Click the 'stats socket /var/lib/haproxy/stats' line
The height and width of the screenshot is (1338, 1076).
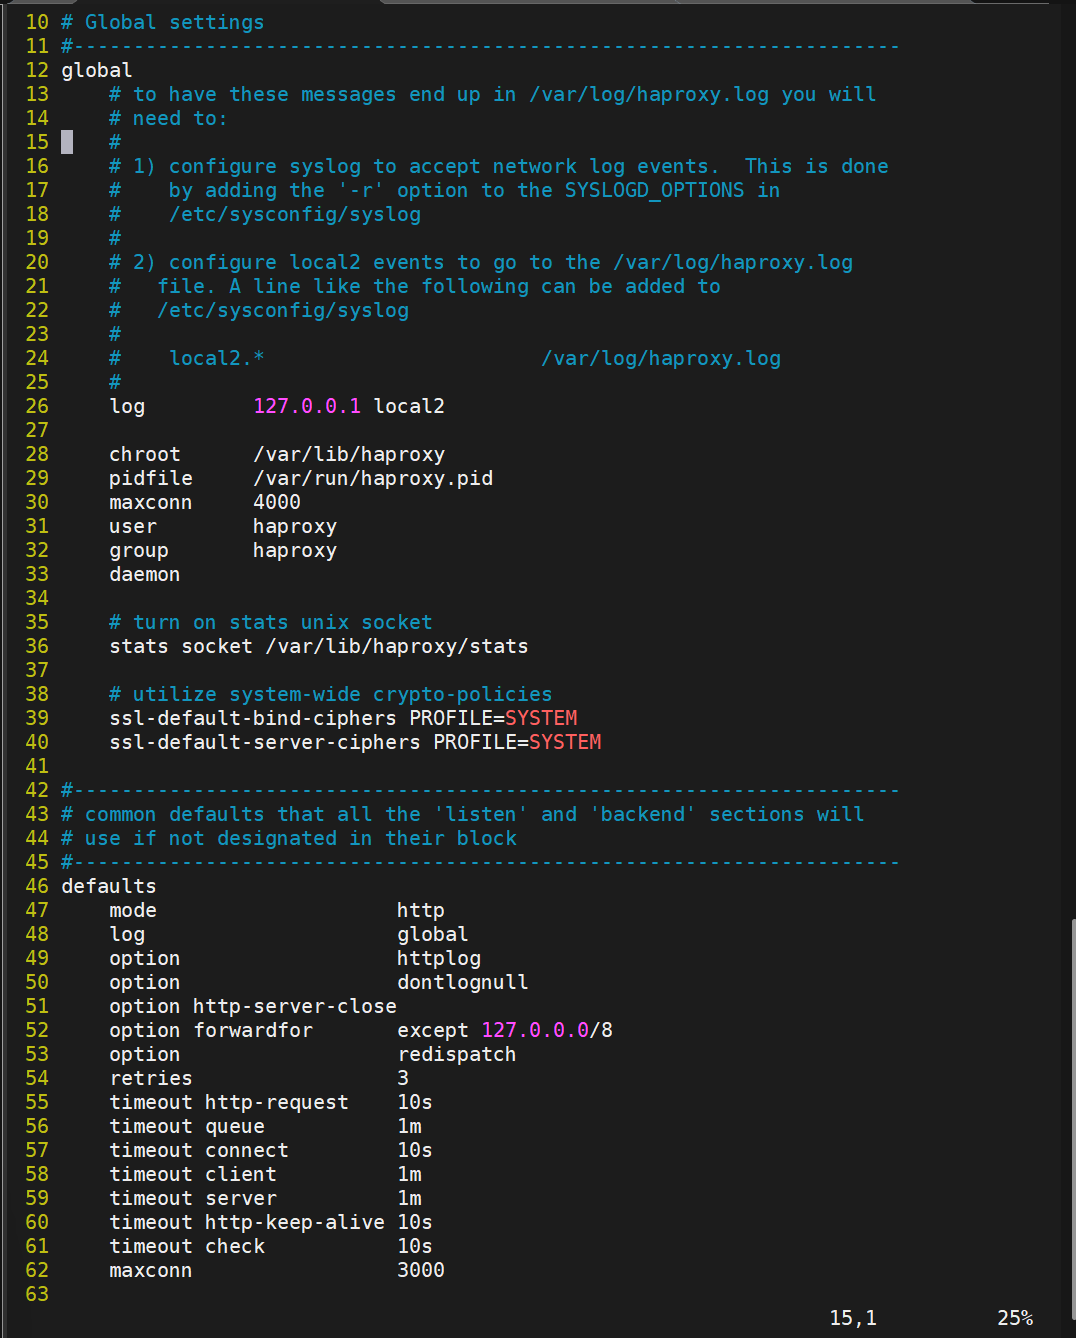tap(319, 646)
